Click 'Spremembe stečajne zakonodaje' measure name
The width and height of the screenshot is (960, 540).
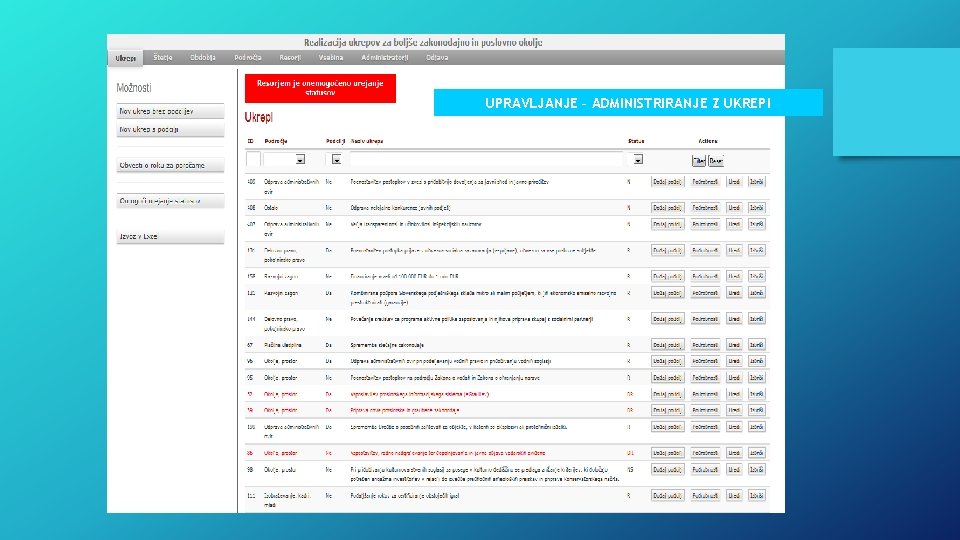(387, 345)
